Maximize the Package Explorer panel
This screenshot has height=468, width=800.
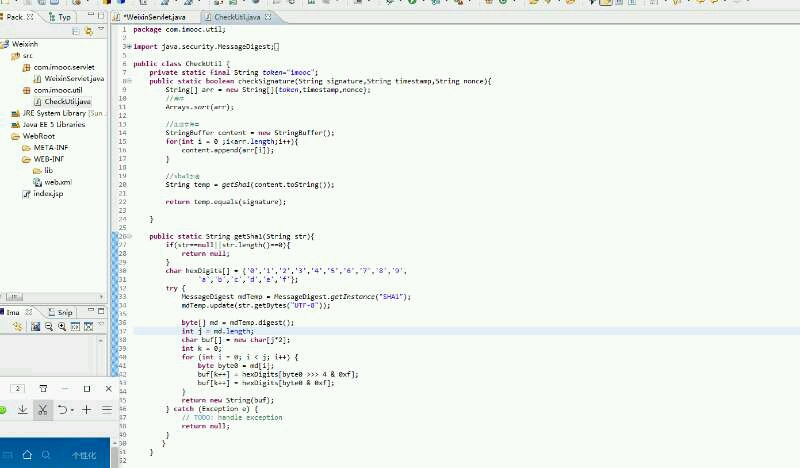click(x=101, y=15)
